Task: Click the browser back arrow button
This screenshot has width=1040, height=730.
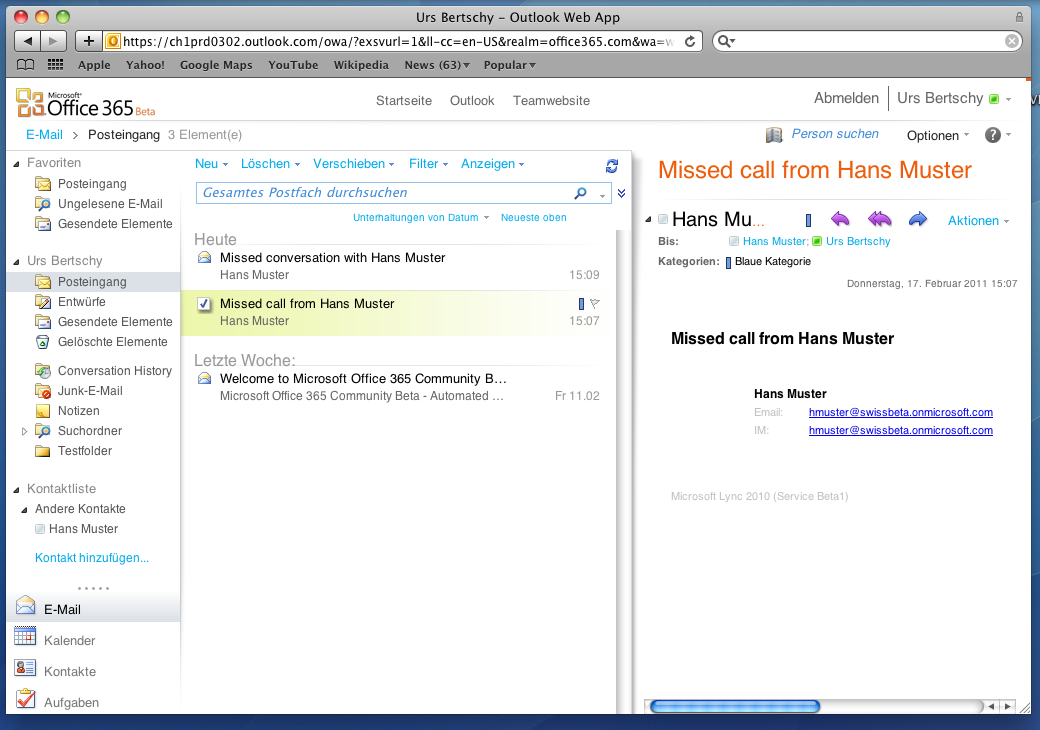Action: click(27, 41)
